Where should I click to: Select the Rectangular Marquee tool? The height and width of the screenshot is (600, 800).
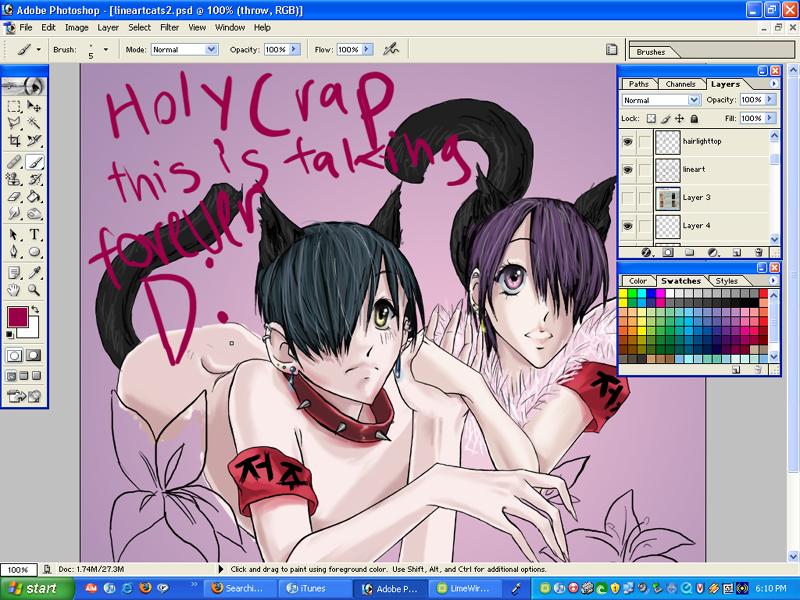(14, 107)
